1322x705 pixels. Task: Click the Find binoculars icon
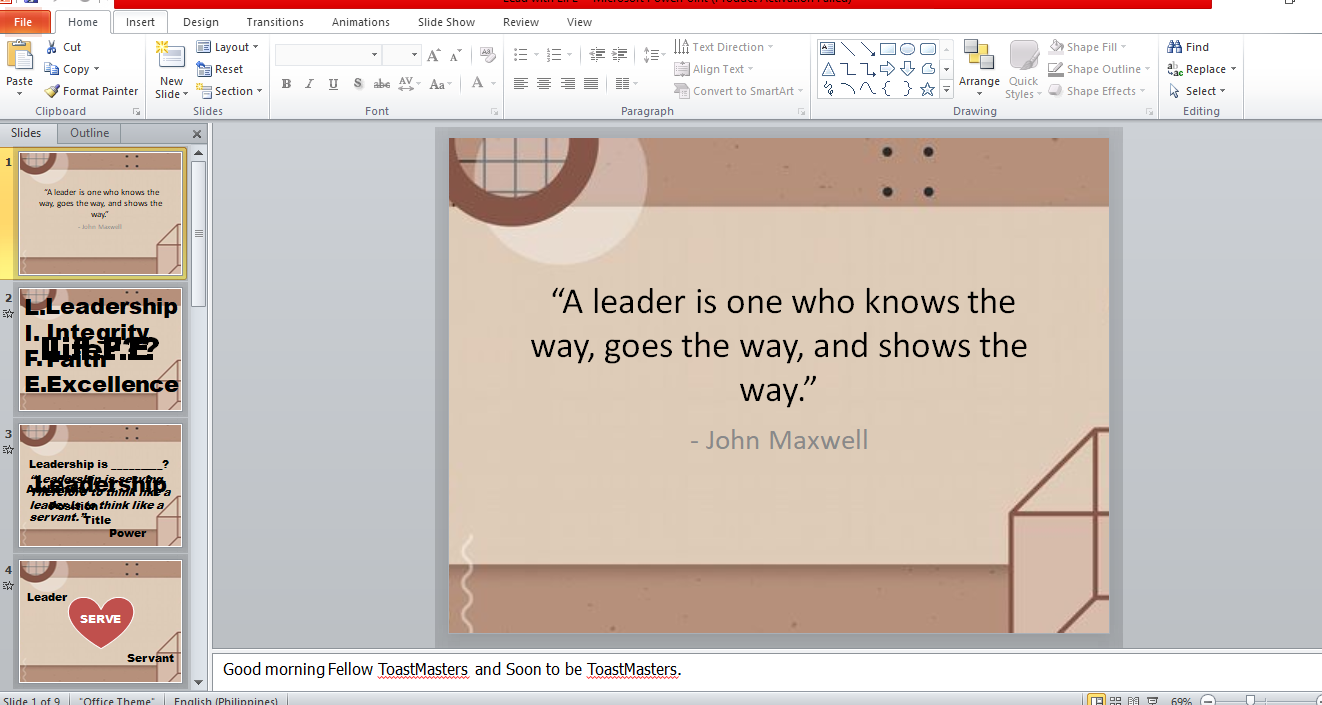point(1175,47)
